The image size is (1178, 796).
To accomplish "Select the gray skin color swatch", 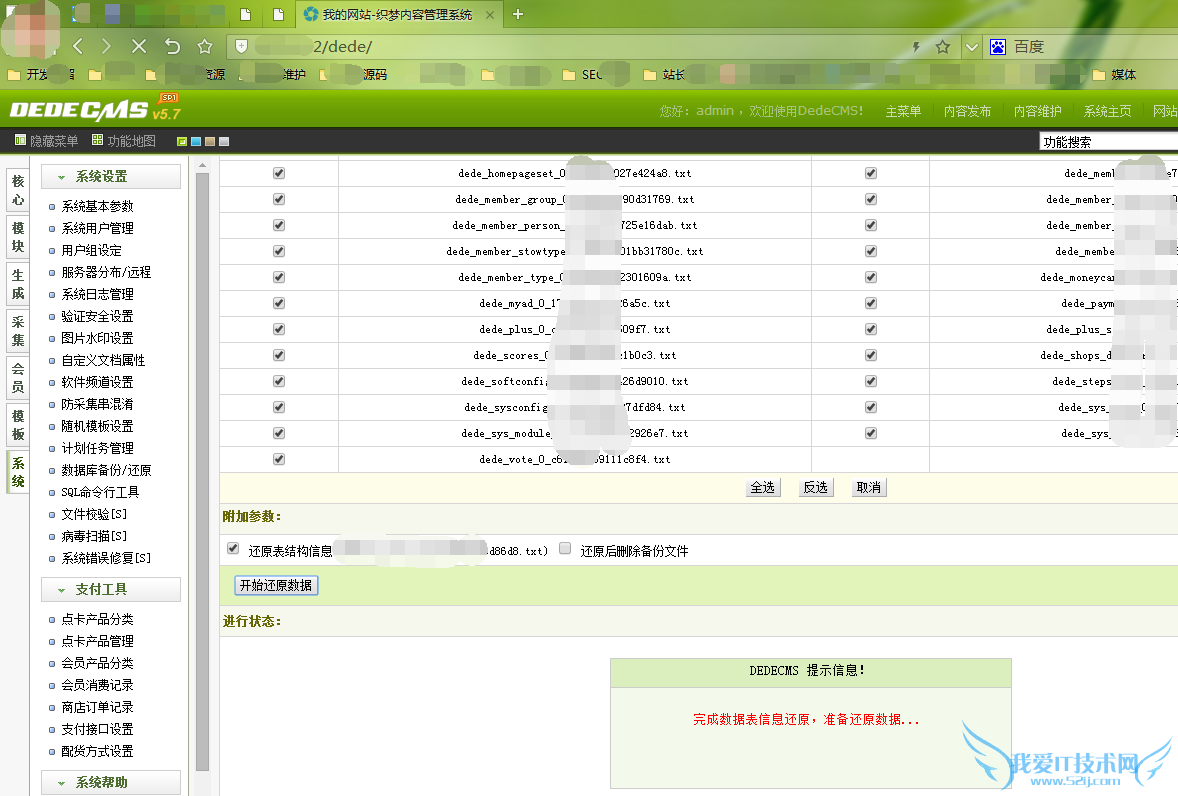I will pyautogui.click(x=224, y=141).
